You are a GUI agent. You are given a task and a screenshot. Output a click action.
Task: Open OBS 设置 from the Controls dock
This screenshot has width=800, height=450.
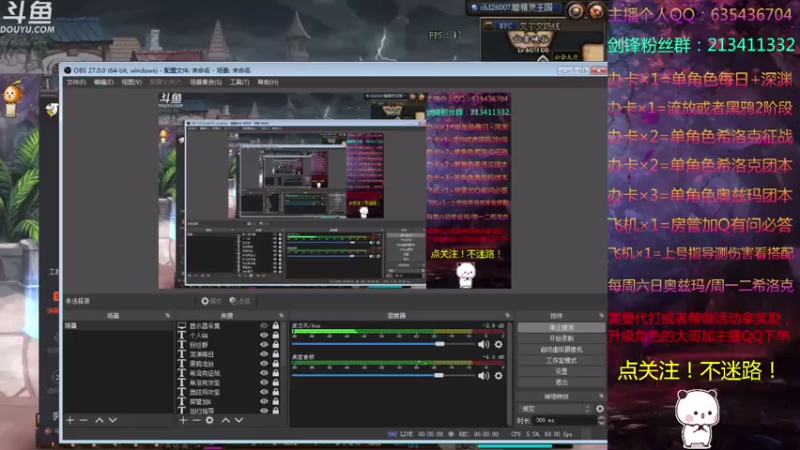coord(561,371)
